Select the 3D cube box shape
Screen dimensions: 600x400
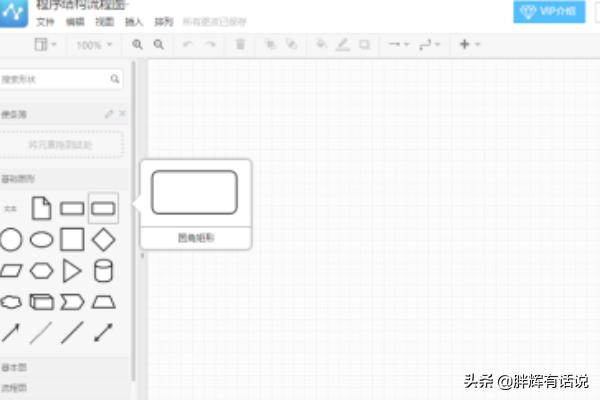click(x=42, y=302)
